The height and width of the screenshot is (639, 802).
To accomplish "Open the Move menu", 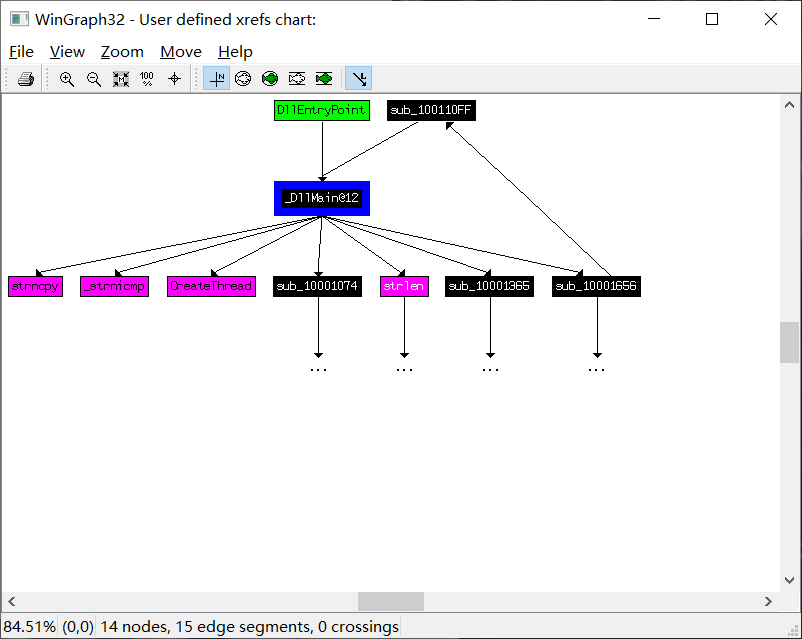I will [180, 51].
